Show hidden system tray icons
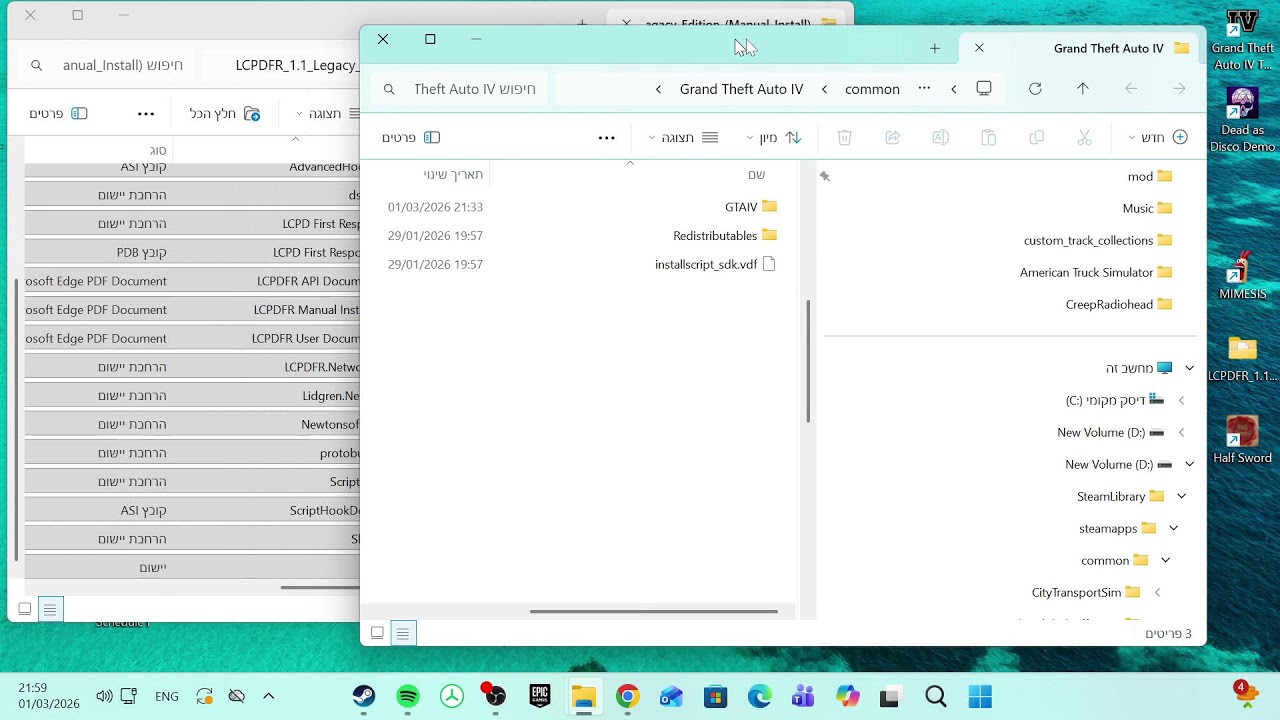1280x720 pixels. [x=268, y=696]
